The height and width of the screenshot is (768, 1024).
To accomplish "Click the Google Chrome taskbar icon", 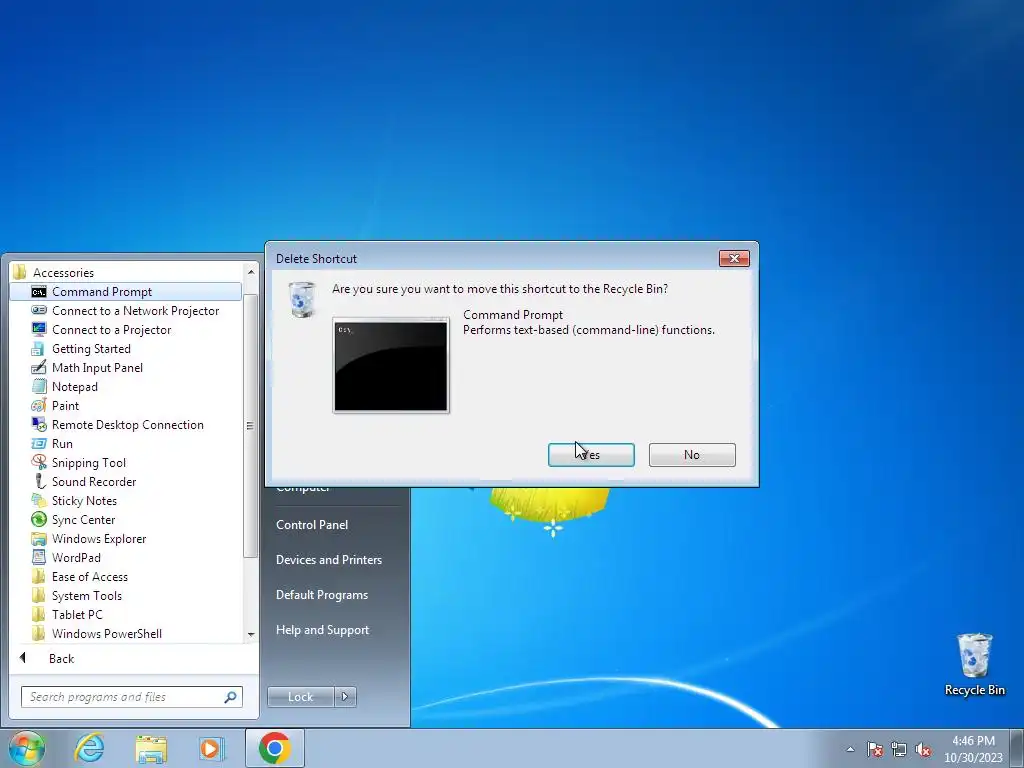I will tap(274, 748).
